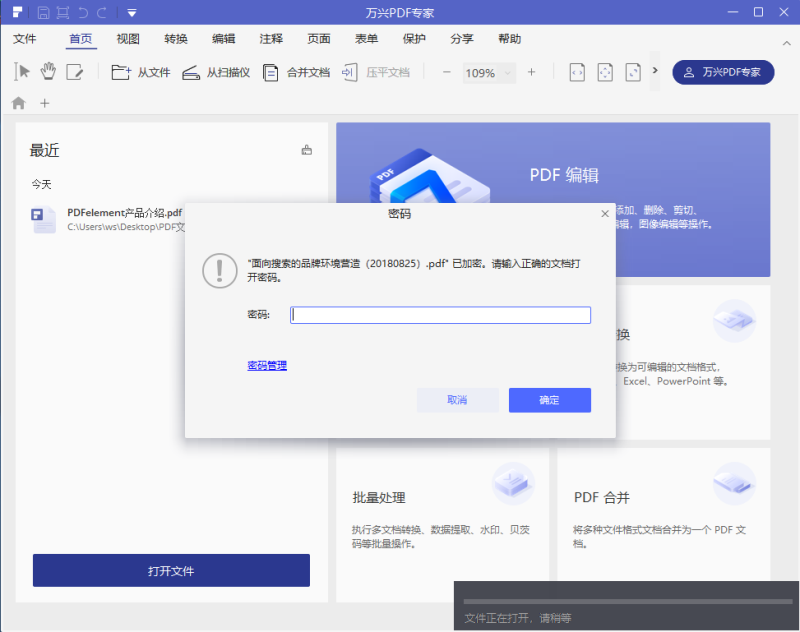Image resolution: width=800 pixels, height=632 pixels.
Task: Expand hidden toolbar tools with the chevron arrow
Action: [657, 72]
